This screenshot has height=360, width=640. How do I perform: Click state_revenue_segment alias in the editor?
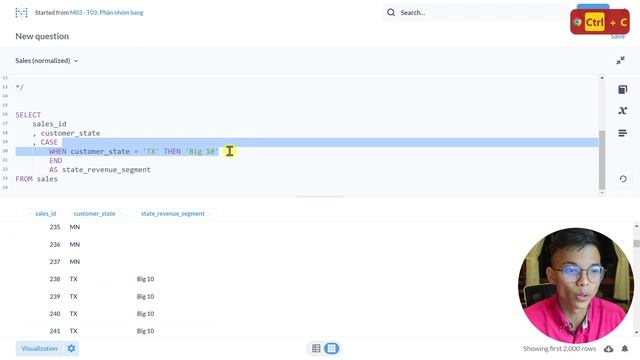107,170
